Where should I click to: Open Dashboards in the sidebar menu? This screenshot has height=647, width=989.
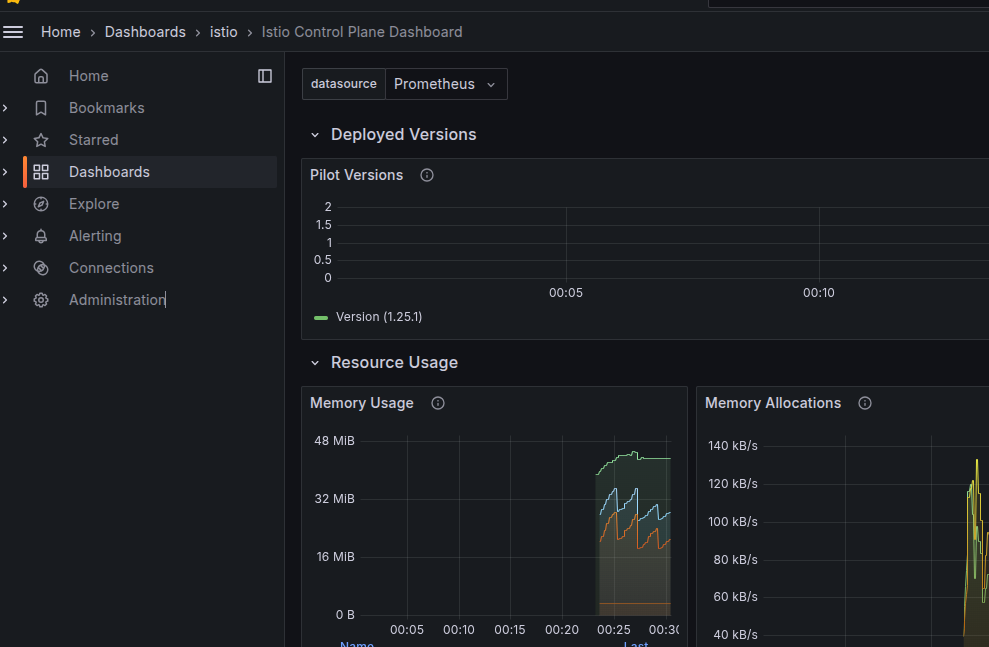(x=109, y=172)
